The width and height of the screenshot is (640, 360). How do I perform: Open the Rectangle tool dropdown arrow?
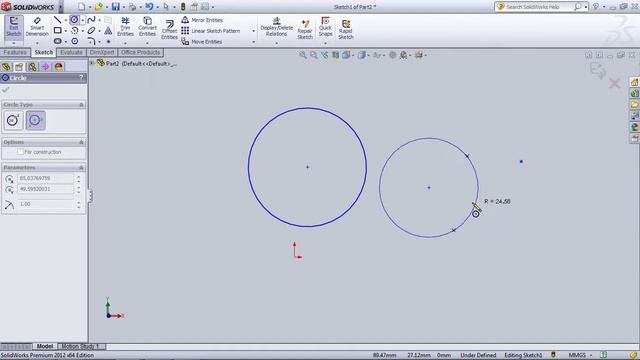click(65, 31)
